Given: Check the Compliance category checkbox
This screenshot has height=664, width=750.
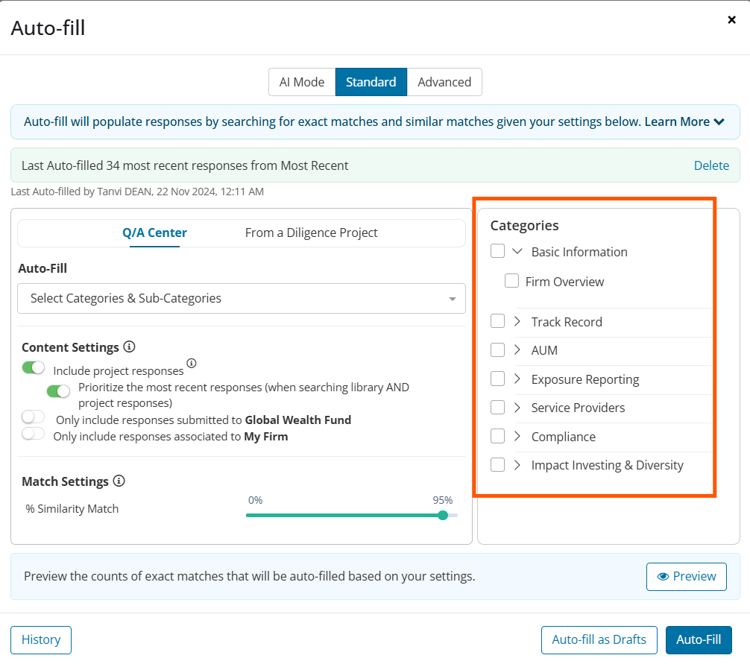Looking at the screenshot, I should pyautogui.click(x=497, y=436).
